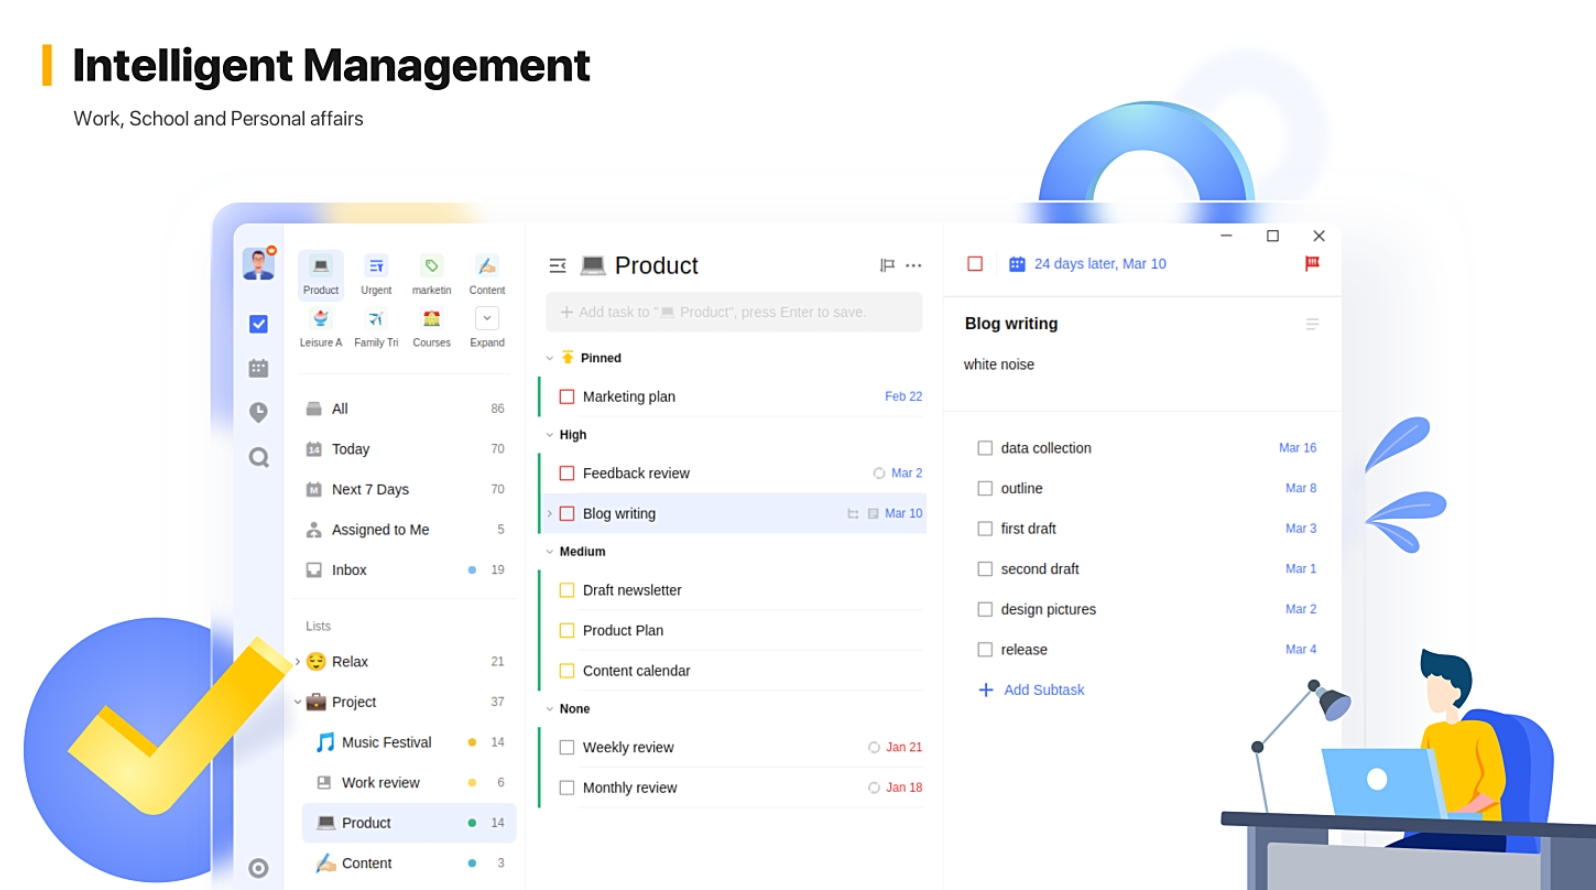Click the Add task input field
1596x890 pixels.
pos(734,312)
